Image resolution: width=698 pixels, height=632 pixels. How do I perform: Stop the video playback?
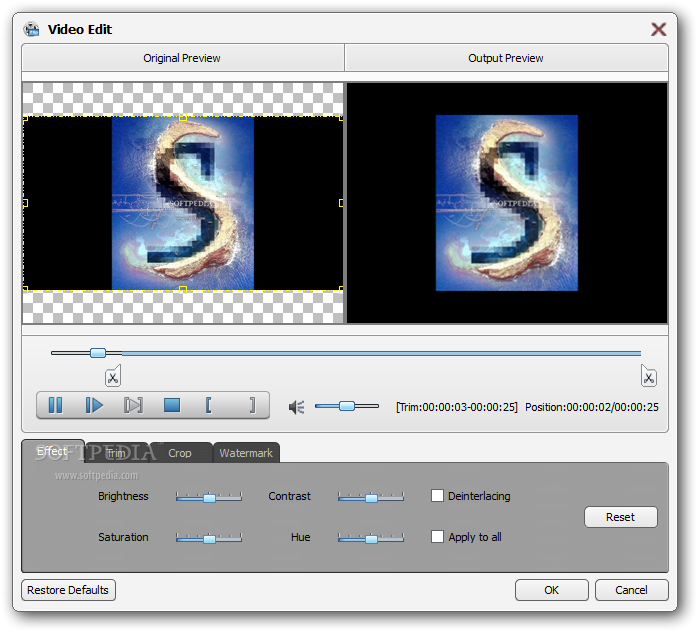172,405
